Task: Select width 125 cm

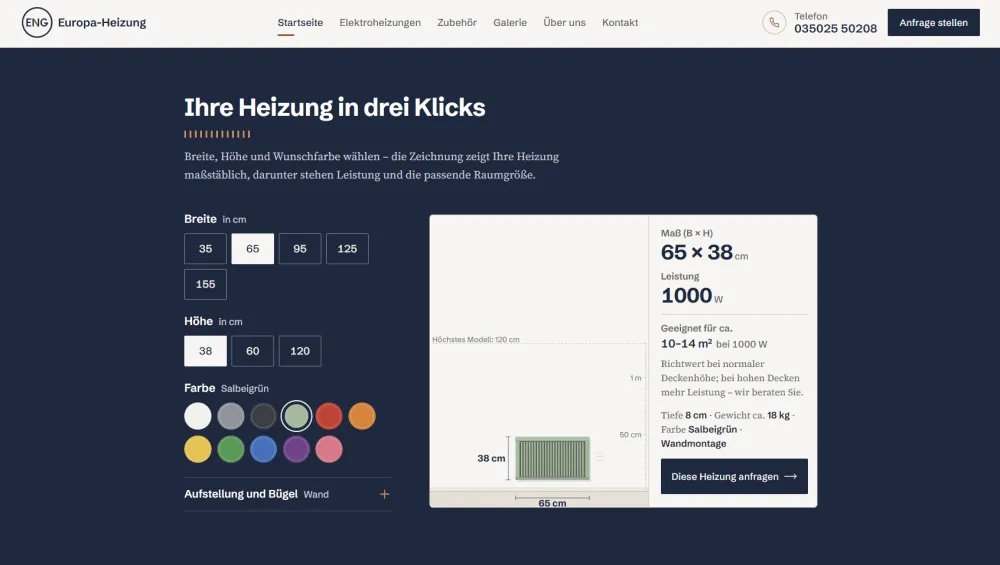Action: (347, 249)
